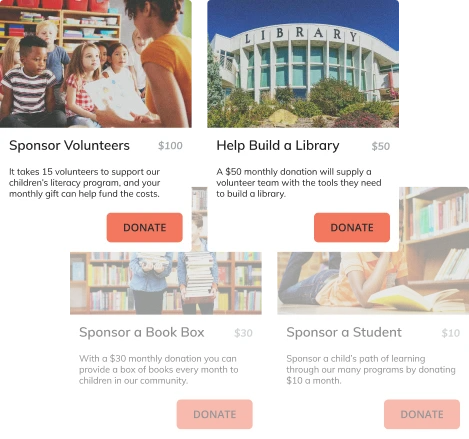This screenshot has height=439, width=469.
Task: Click the description about 15 volunteers
Action: pos(85,183)
